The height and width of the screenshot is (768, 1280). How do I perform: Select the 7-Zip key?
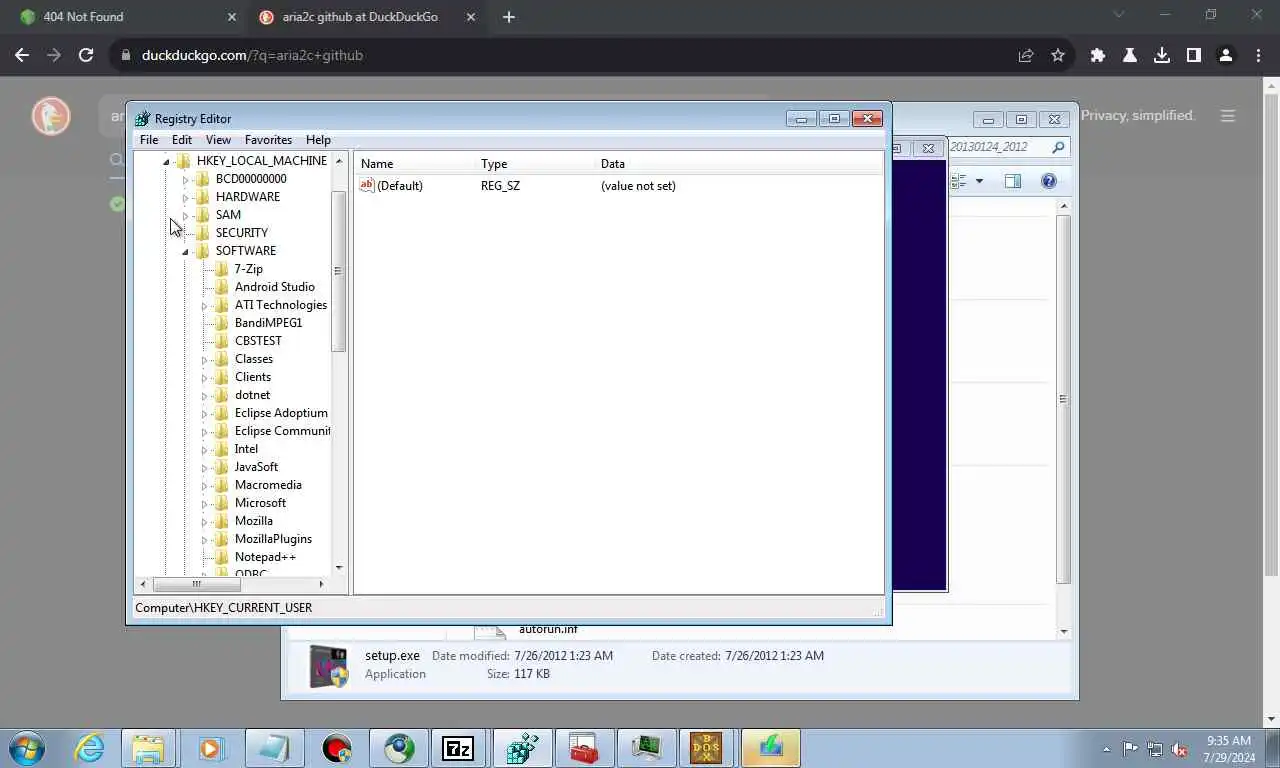tap(248, 269)
